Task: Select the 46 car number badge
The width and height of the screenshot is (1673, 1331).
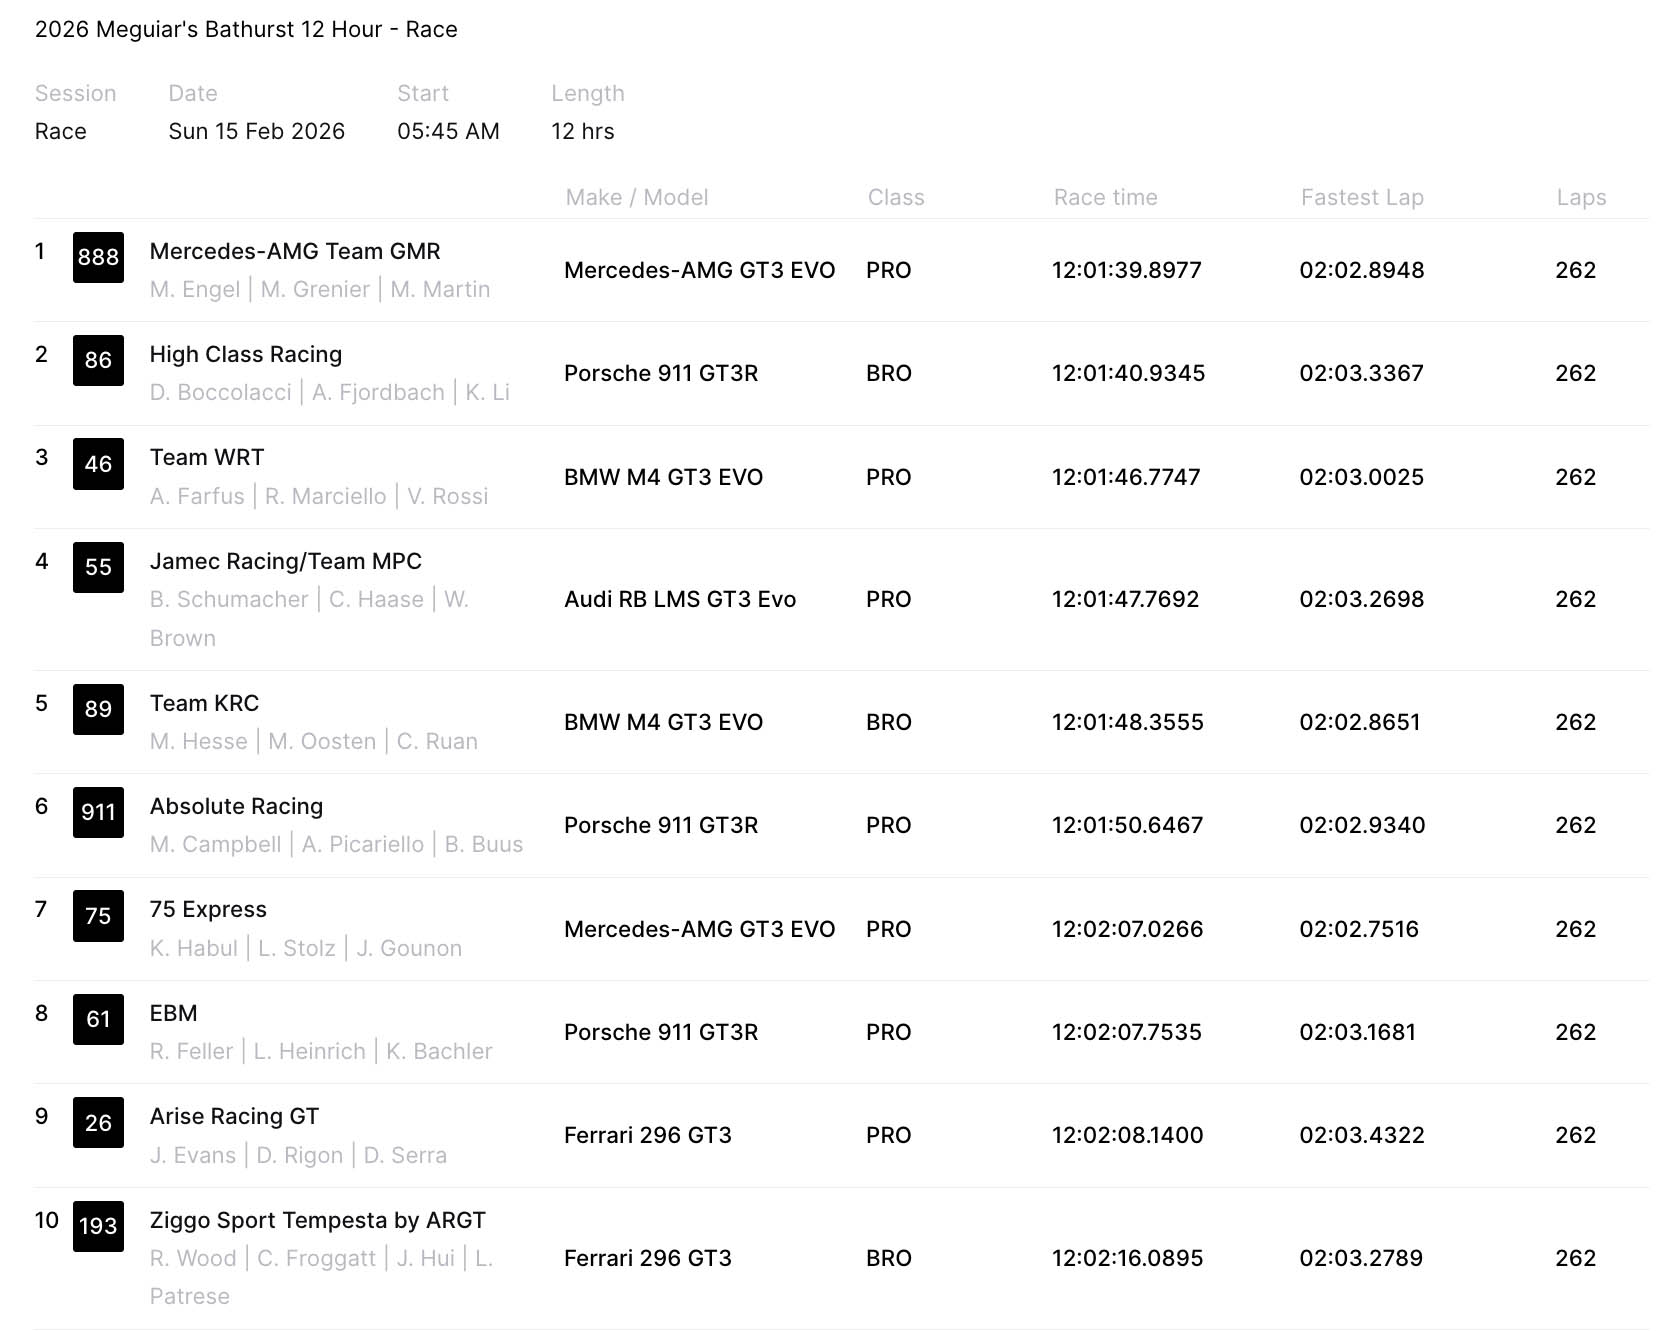Action: (98, 464)
